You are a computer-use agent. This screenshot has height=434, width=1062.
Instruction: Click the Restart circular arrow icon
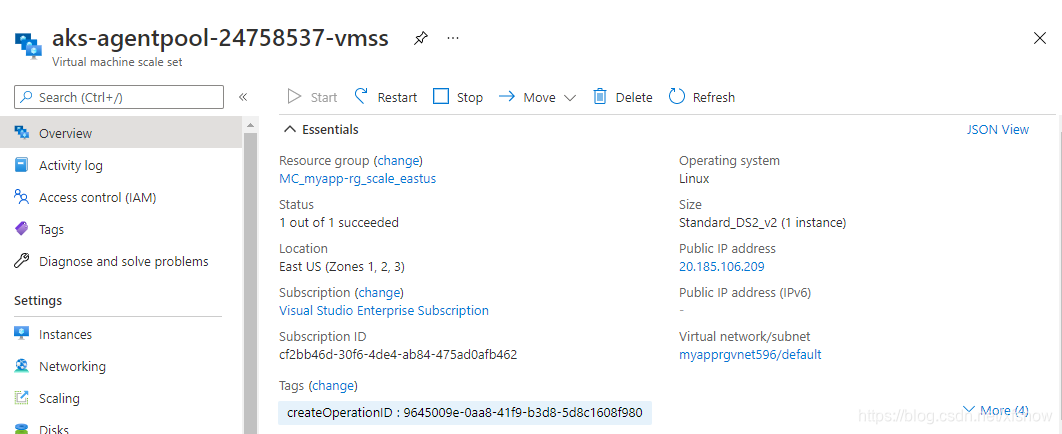pos(362,96)
